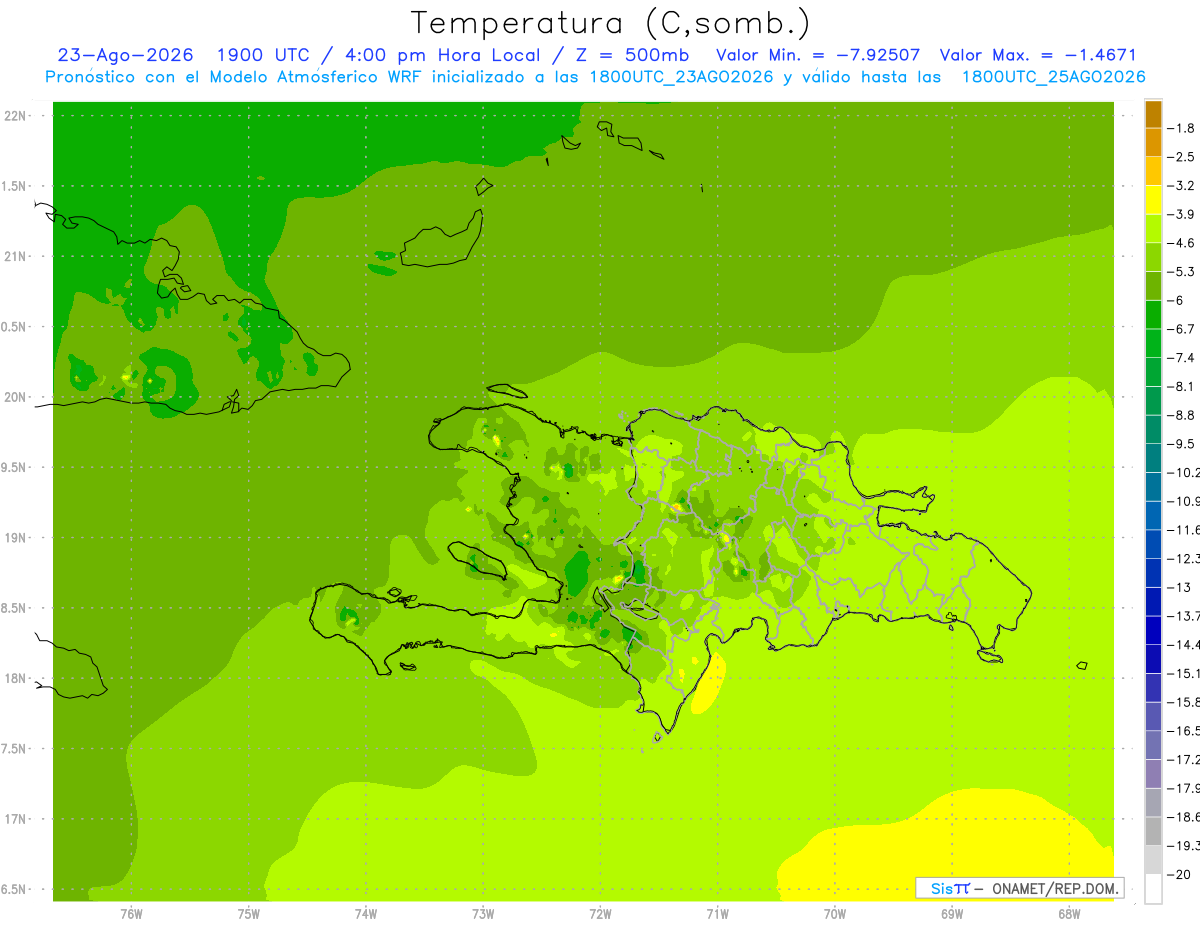Click the '-13' colorbar label
Image resolution: width=1200 pixels, height=927 pixels.
[x=1179, y=587]
